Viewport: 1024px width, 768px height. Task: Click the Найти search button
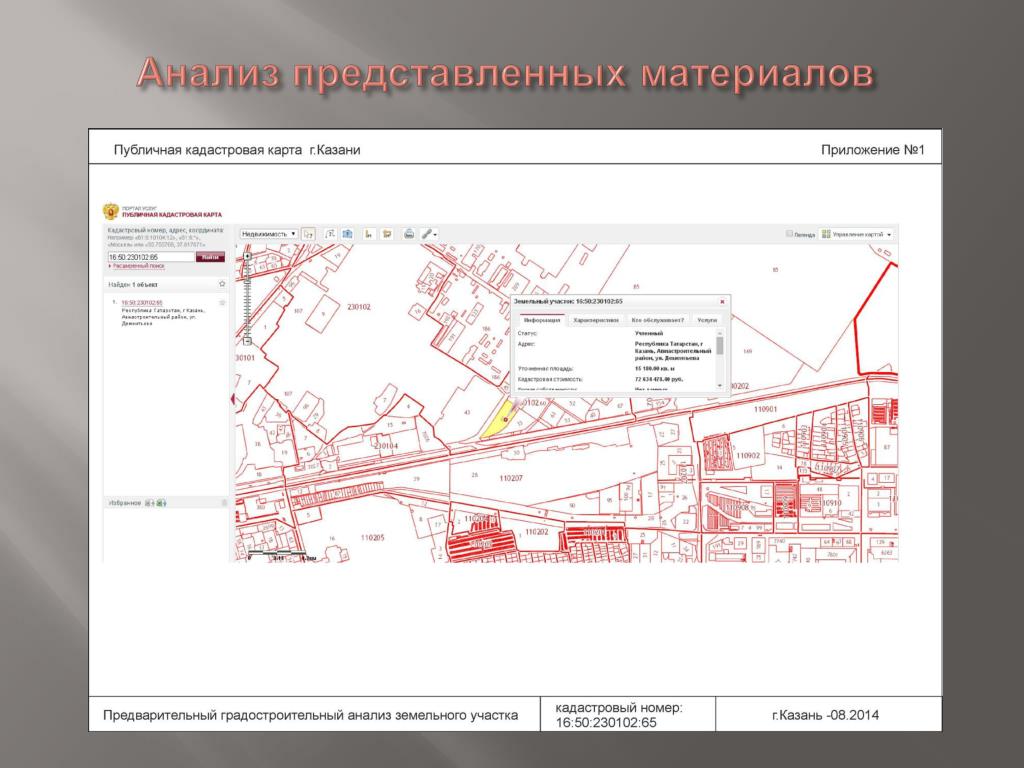tap(210, 257)
